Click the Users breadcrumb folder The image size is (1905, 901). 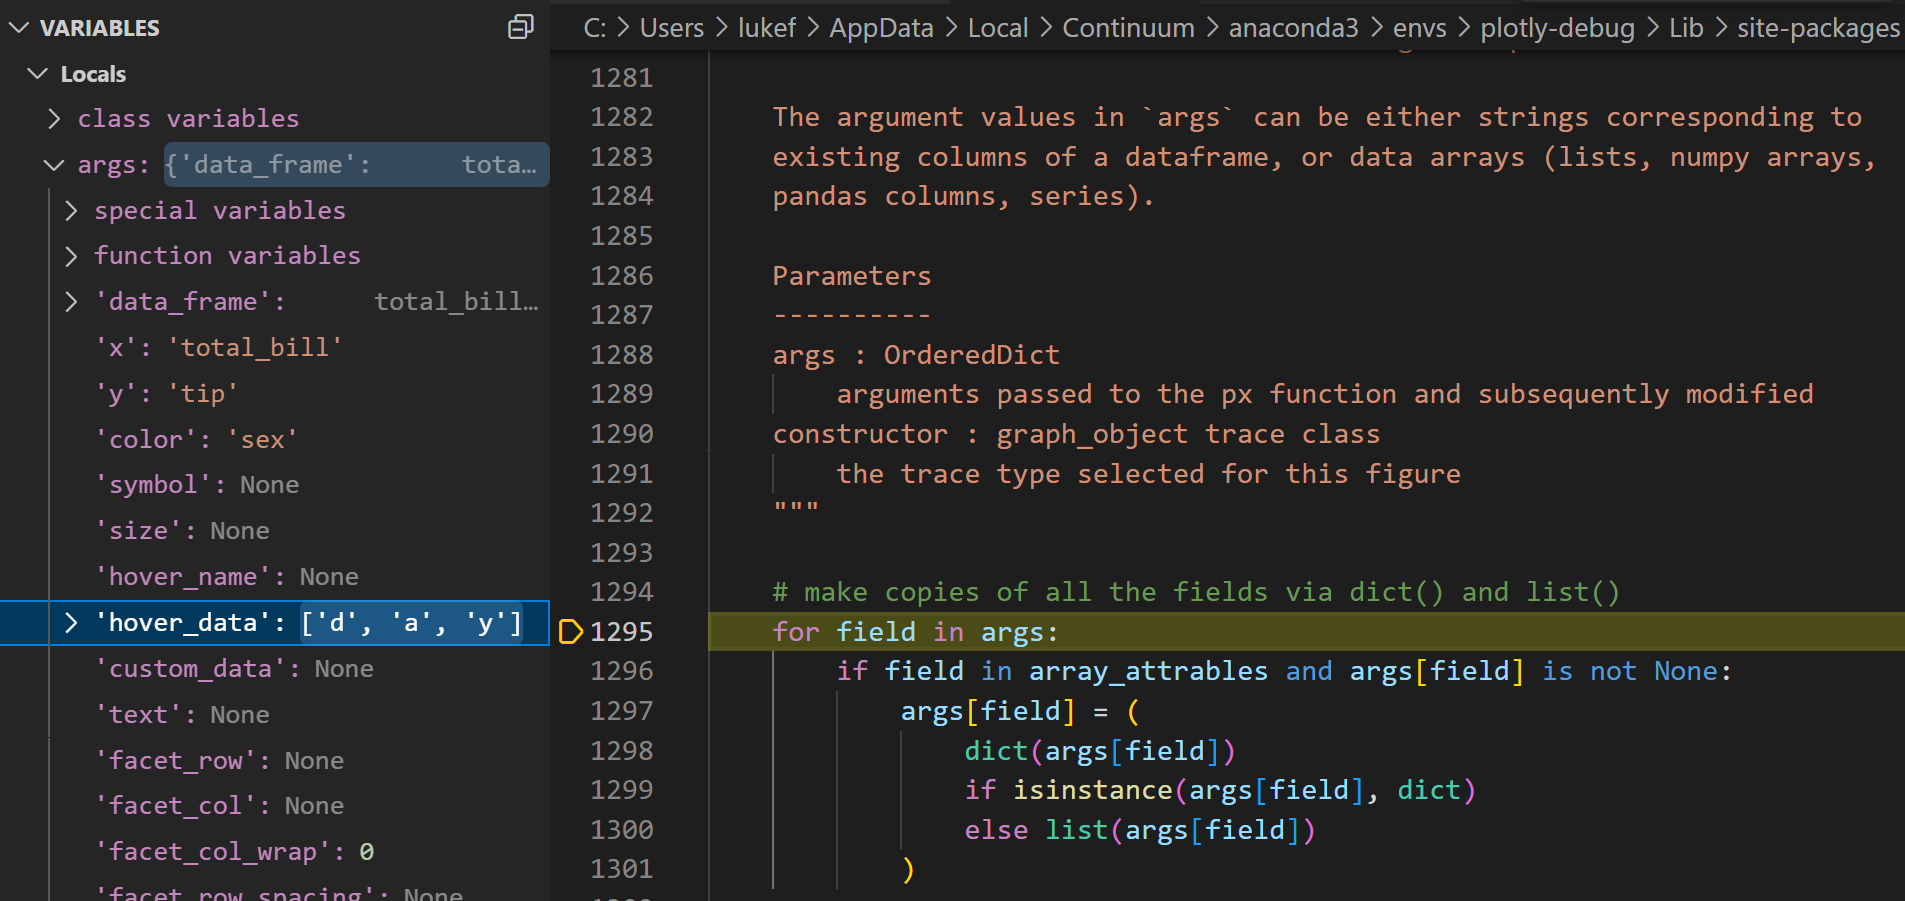pos(672,28)
